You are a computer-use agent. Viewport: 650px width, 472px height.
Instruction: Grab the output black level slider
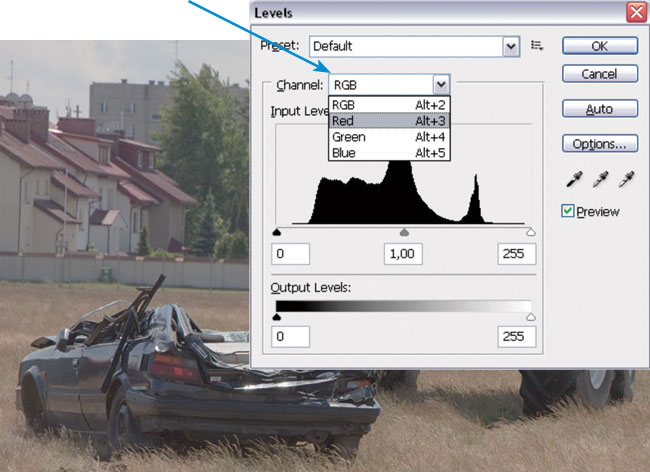(x=277, y=317)
